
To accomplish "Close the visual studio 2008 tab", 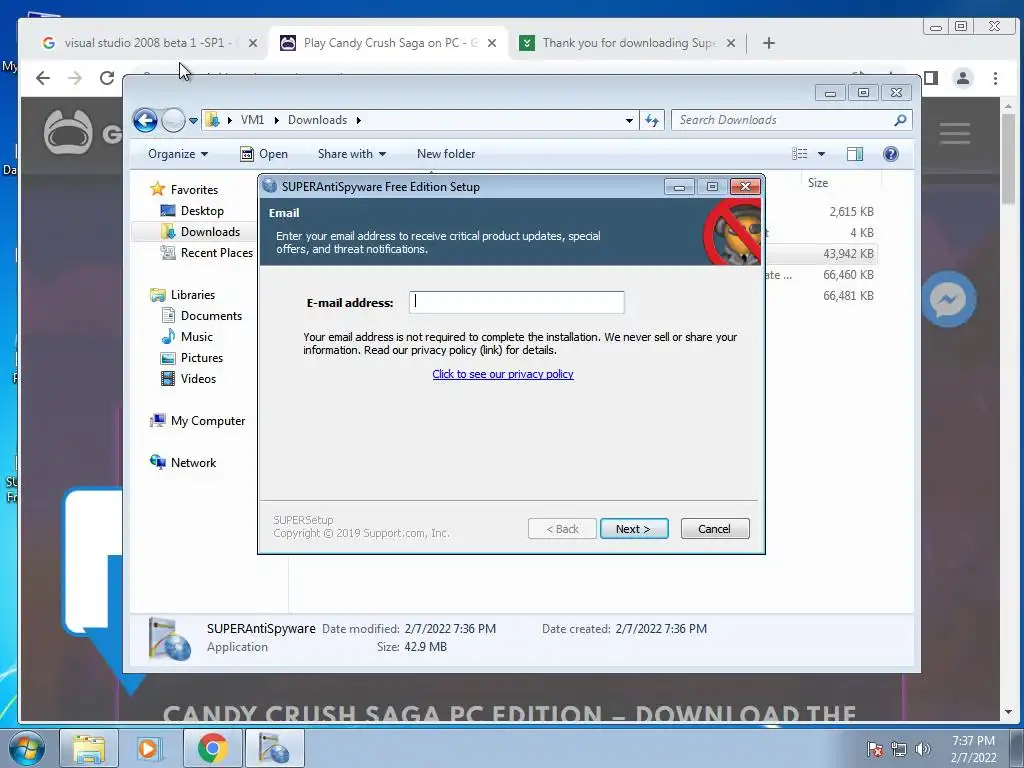I will [253, 43].
